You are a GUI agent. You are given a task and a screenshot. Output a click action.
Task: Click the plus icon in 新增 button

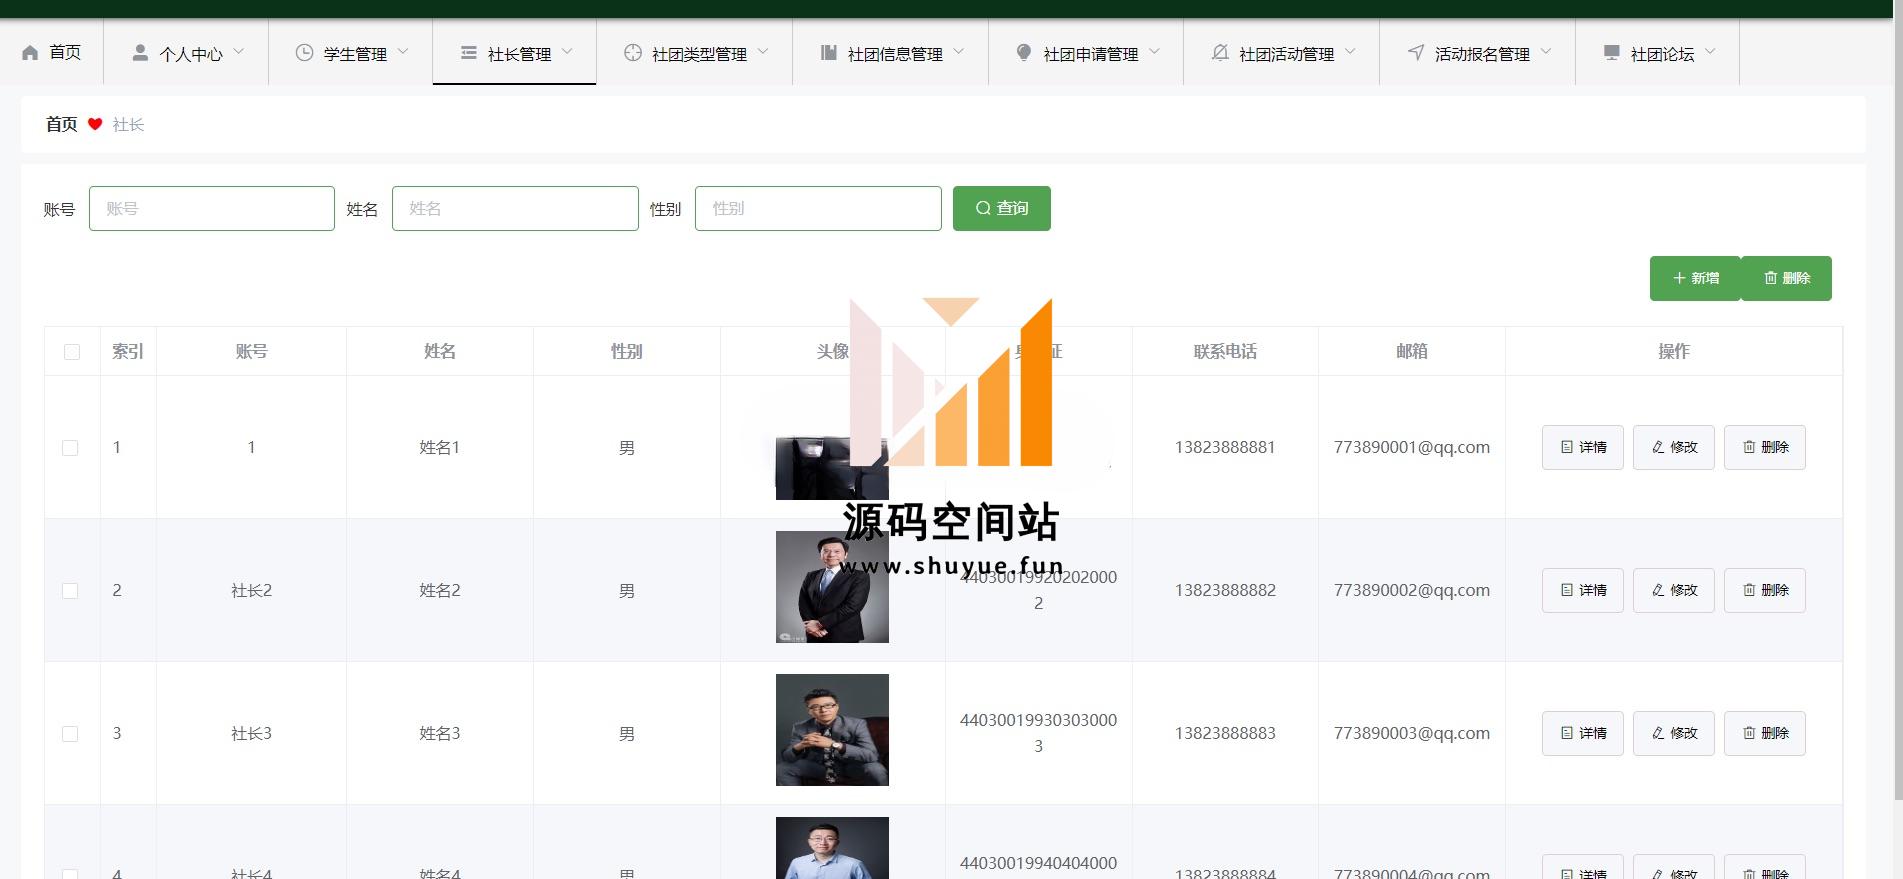1679,278
